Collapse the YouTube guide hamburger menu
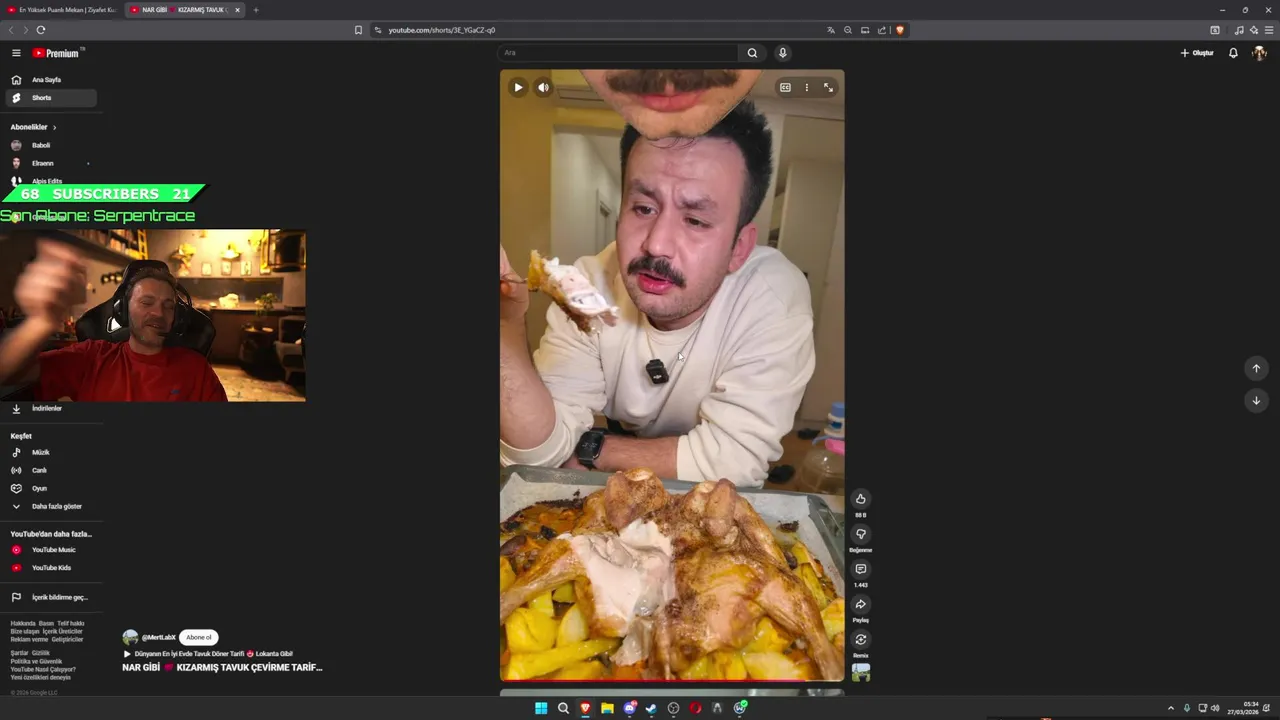Image resolution: width=1280 pixels, height=720 pixels. pyautogui.click(x=16, y=53)
